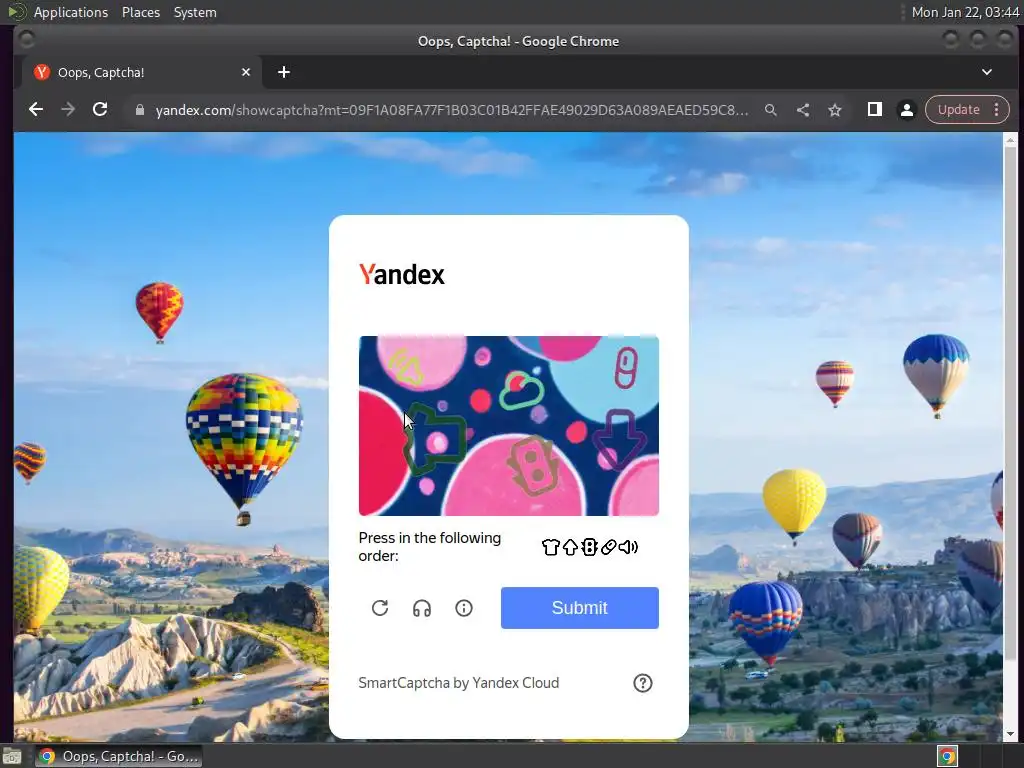Open Chrome three-dot menu
The height and width of the screenshot is (768, 1024).
pos(997,110)
